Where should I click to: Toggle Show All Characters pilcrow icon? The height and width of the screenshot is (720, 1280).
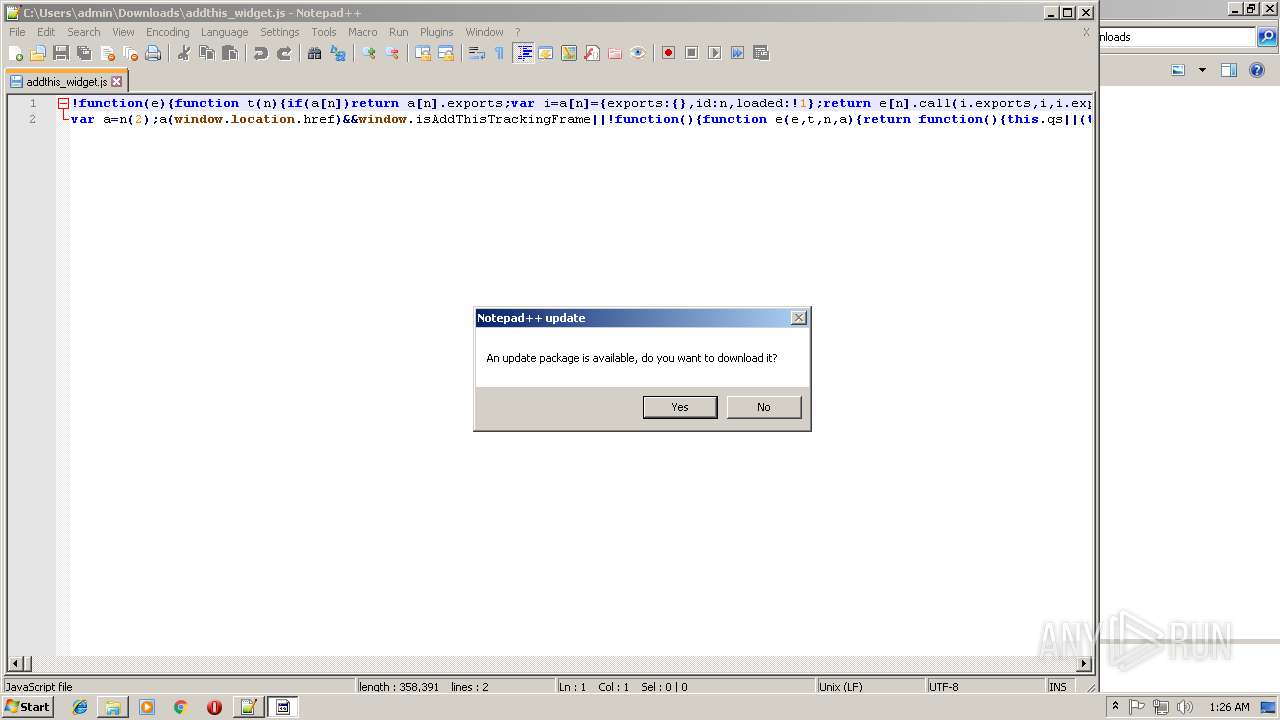(x=499, y=53)
